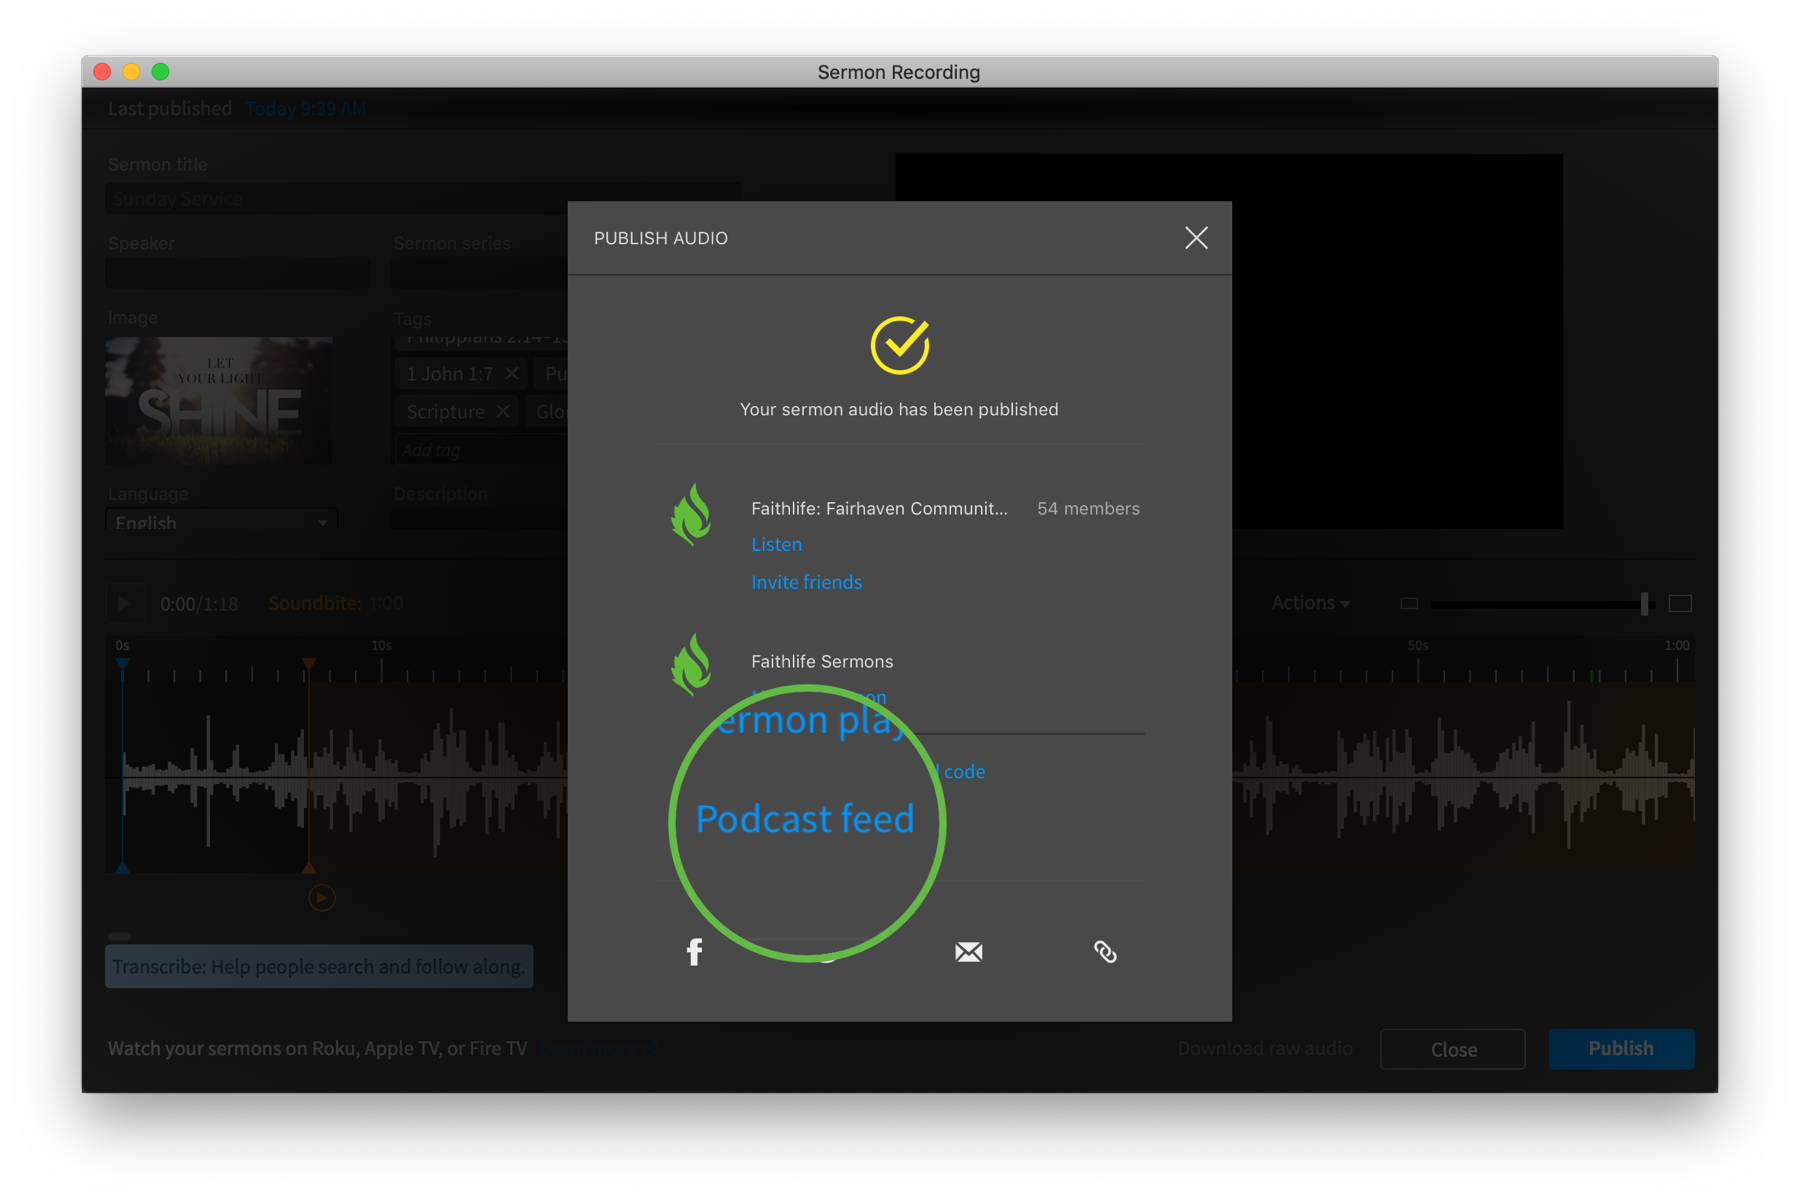Viewport: 1800px width, 1201px height.
Task: Open the Actions dropdown
Action: point(1310,603)
